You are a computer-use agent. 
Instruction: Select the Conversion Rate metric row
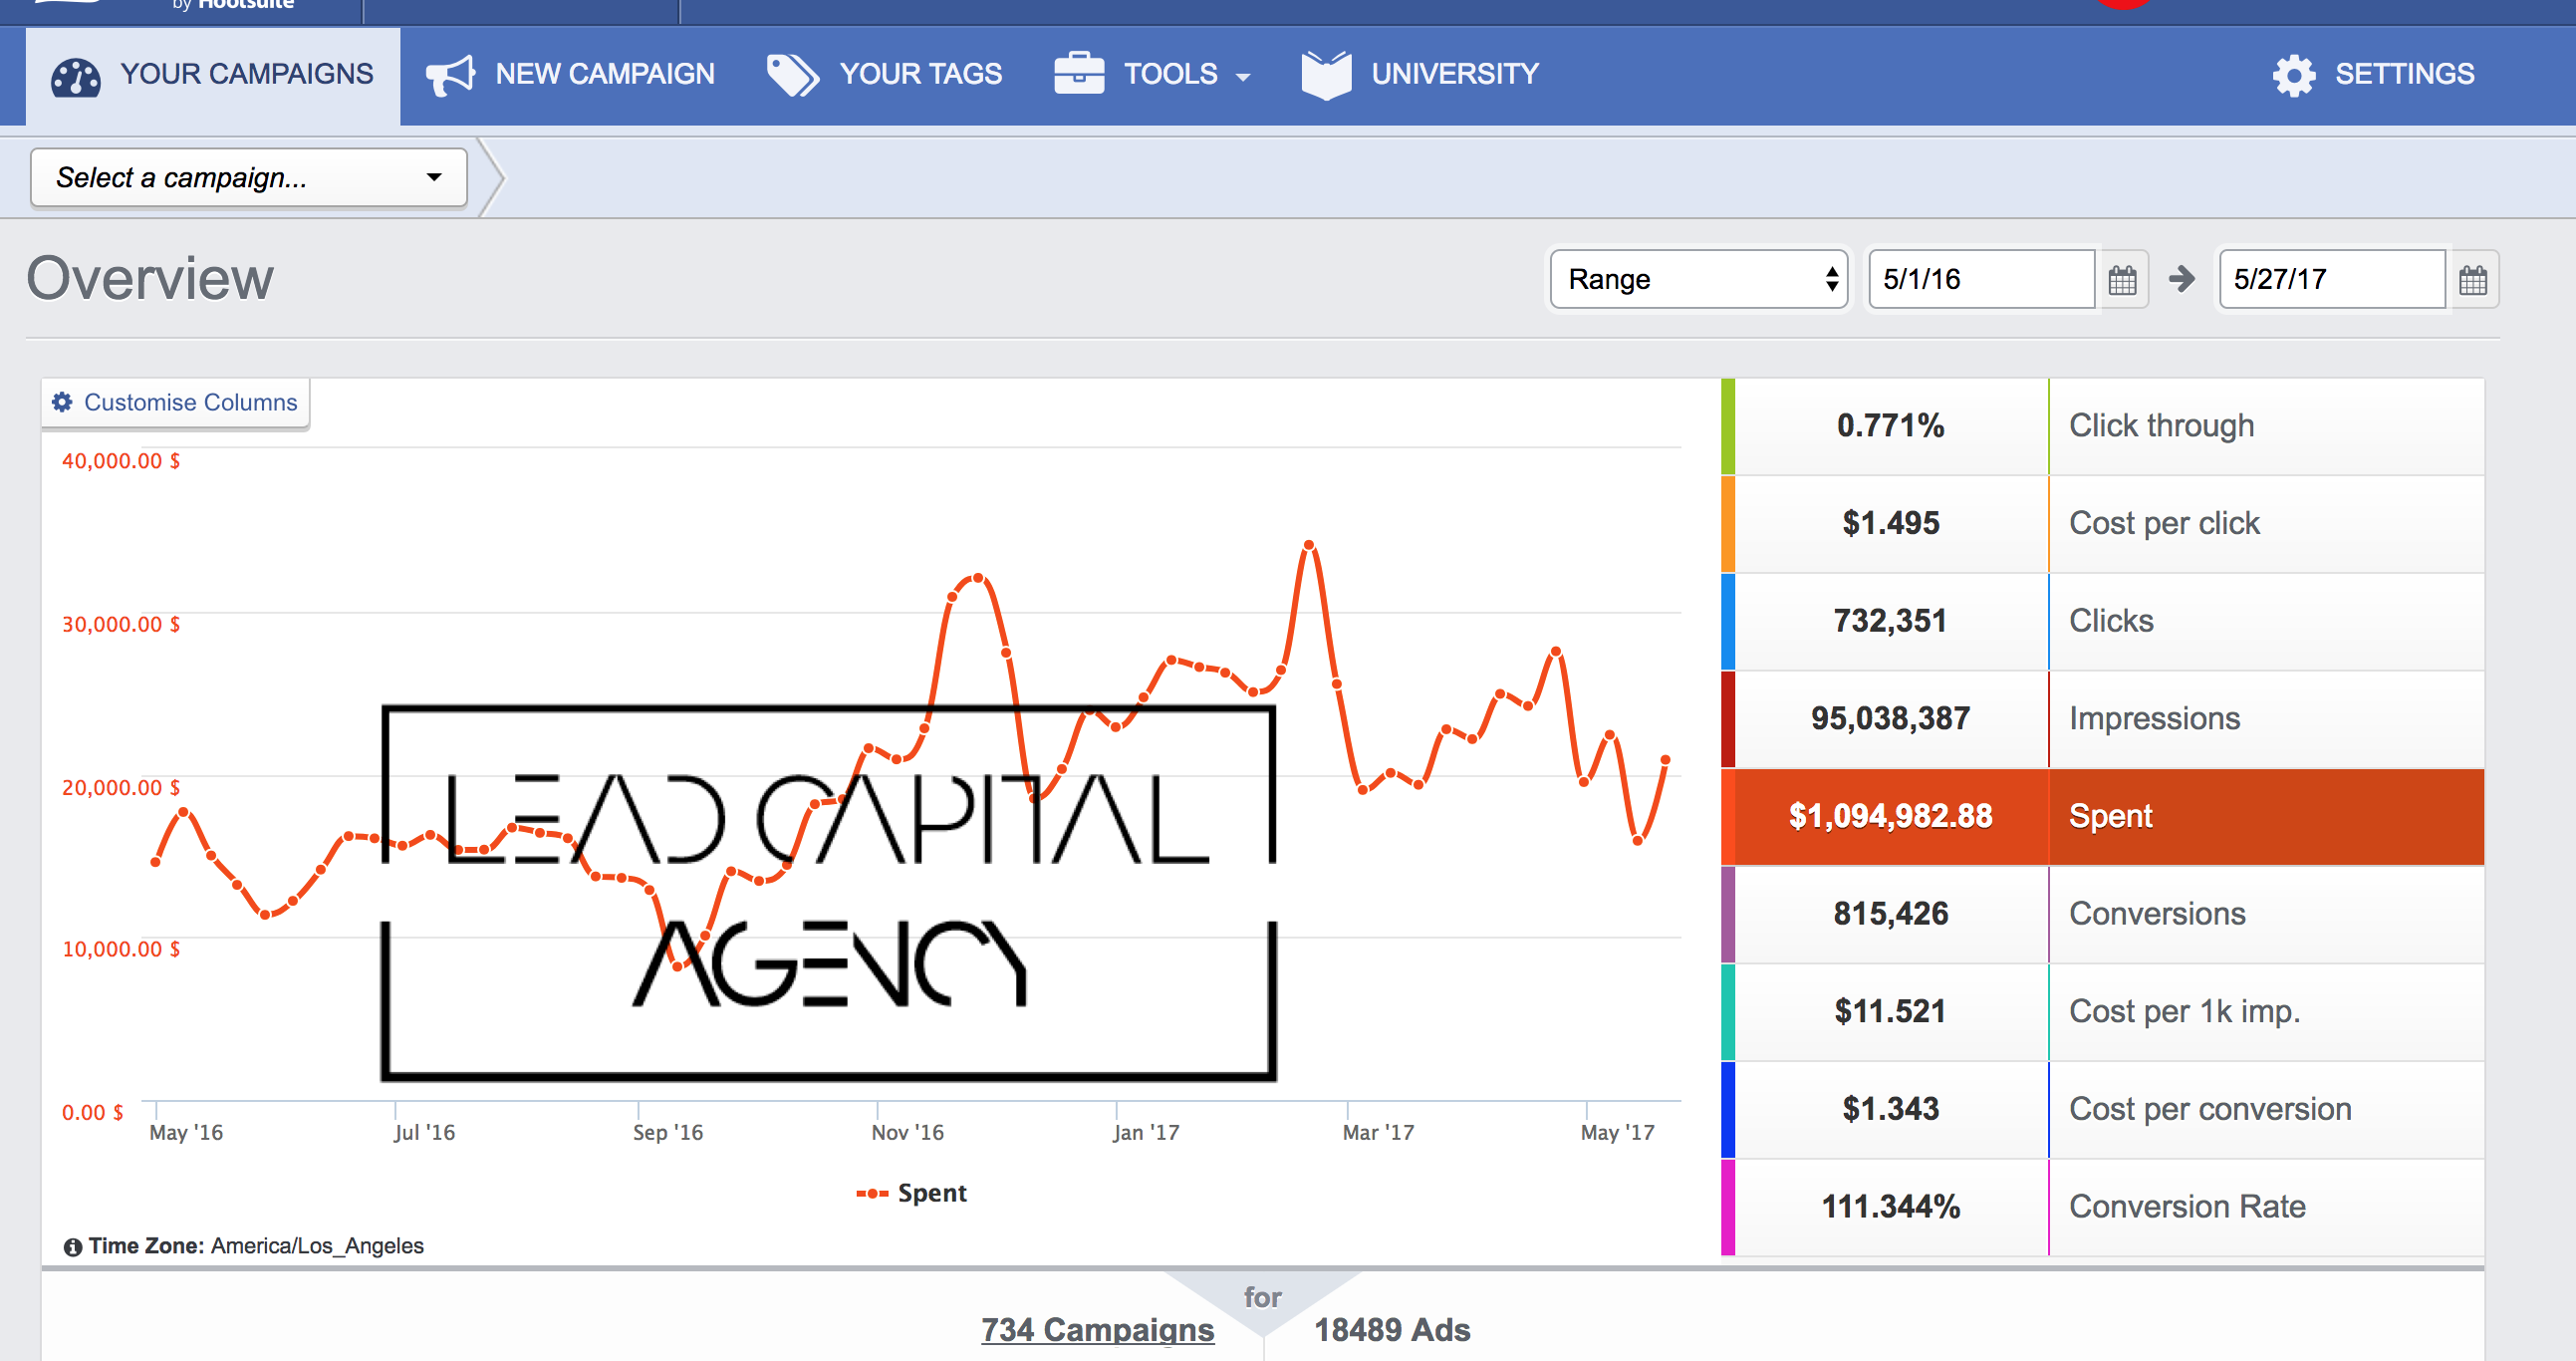(2102, 1207)
